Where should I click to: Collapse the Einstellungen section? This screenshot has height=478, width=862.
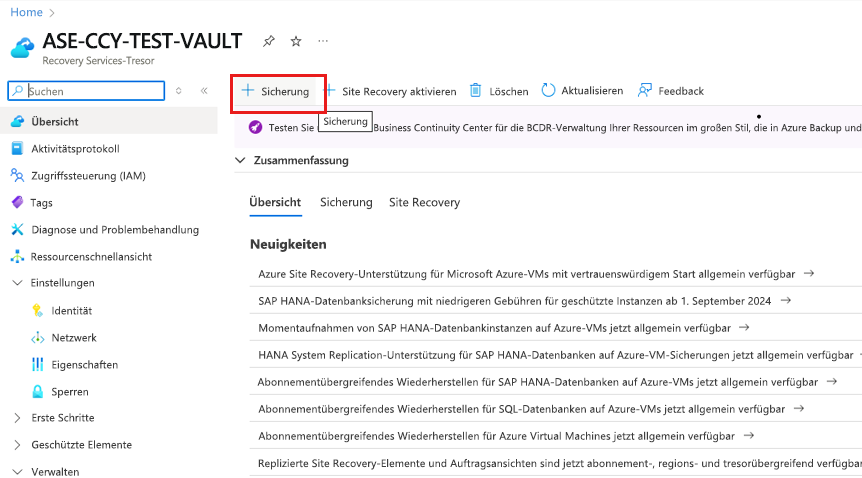(x=17, y=283)
